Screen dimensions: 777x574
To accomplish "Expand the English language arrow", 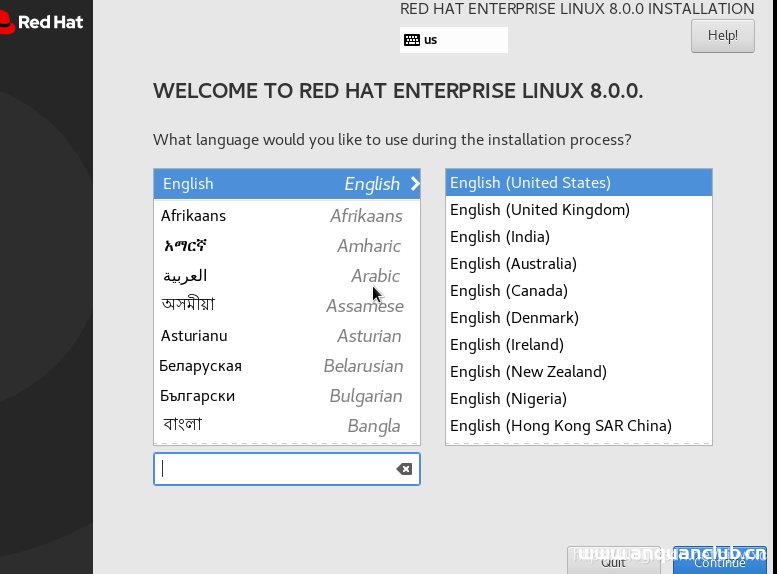I will pyautogui.click(x=414, y=184).
